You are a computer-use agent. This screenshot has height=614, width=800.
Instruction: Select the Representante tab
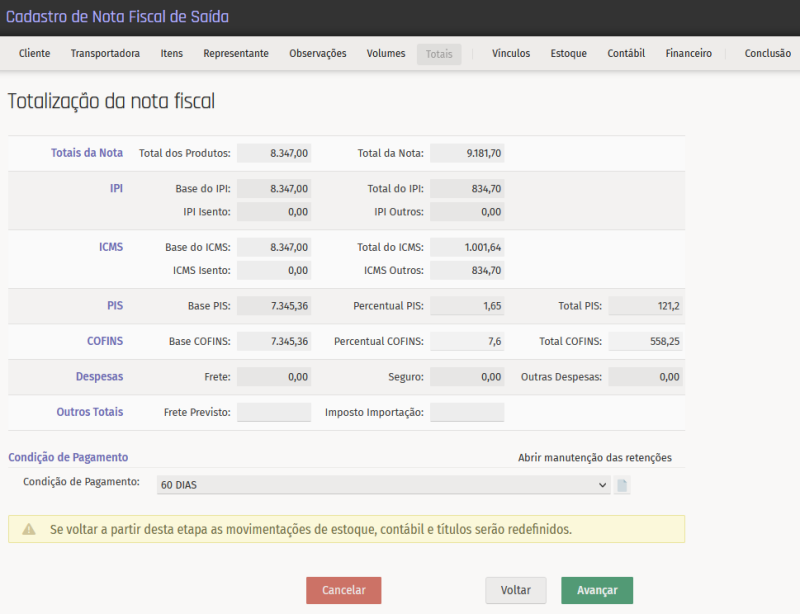(236, 54)
